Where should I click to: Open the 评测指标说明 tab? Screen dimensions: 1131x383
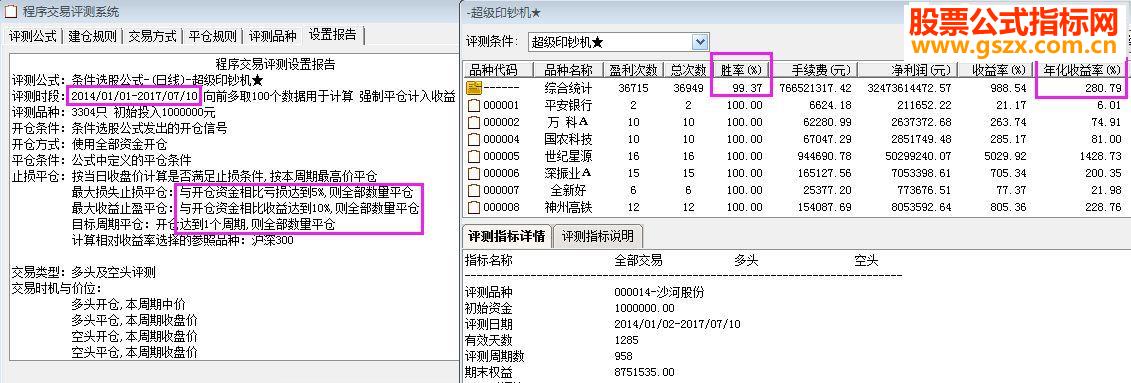598,236
